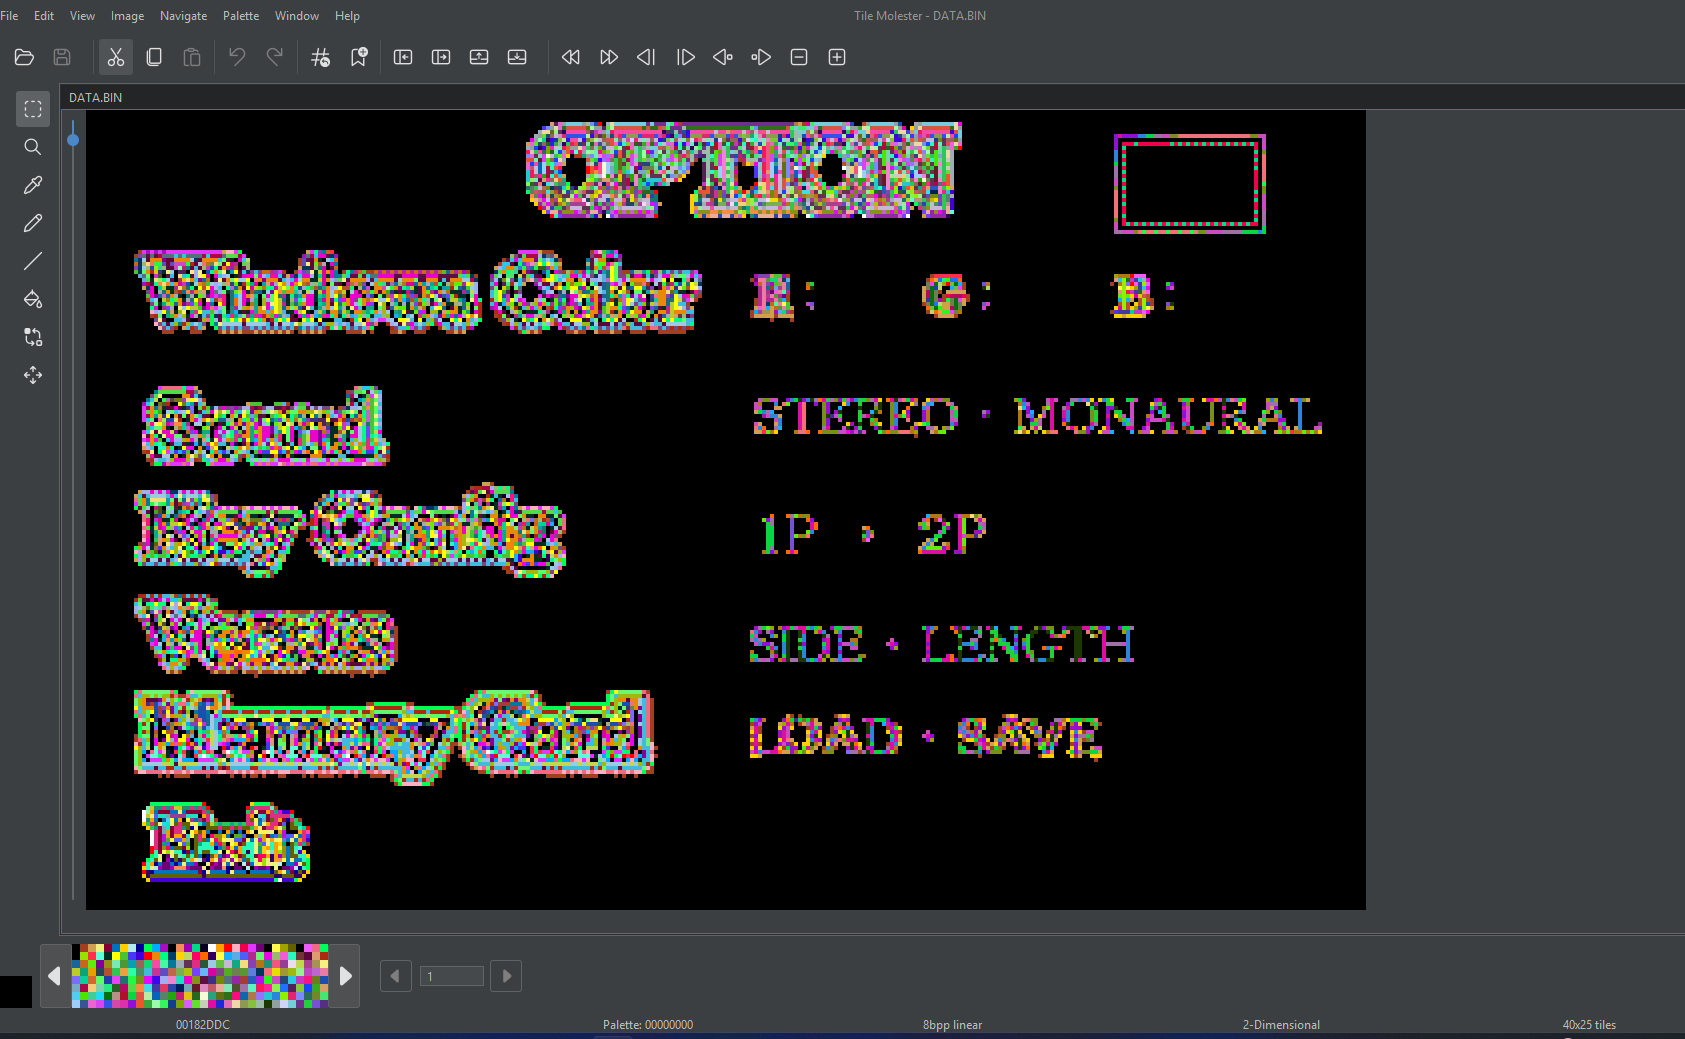Image resolution: width=1685 pixels, height=1039 pixels.
Task: Click the palette index input field
Action: pyautogui.click(x=451, y=976)
